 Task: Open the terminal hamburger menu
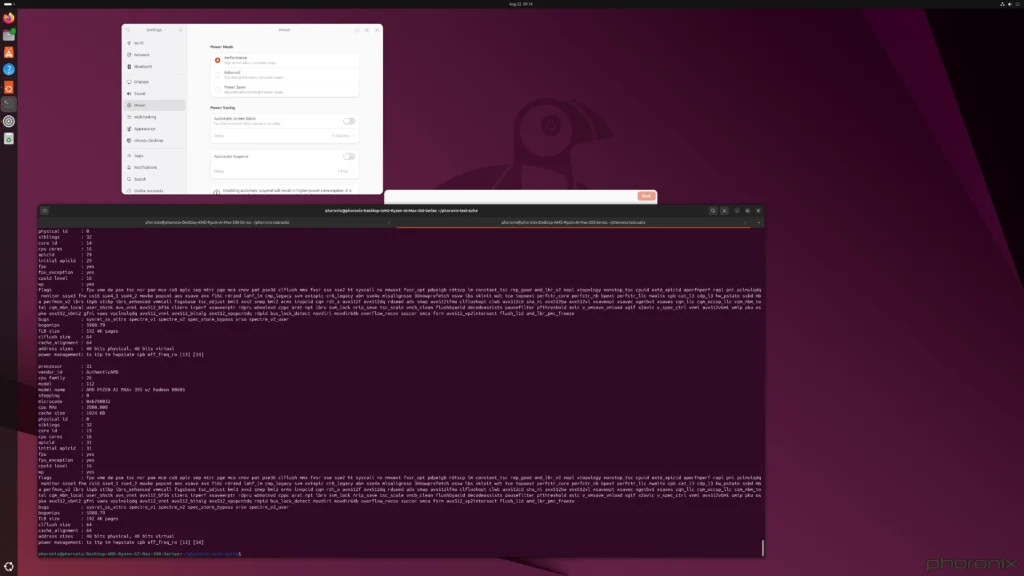[x=724, y=211]
